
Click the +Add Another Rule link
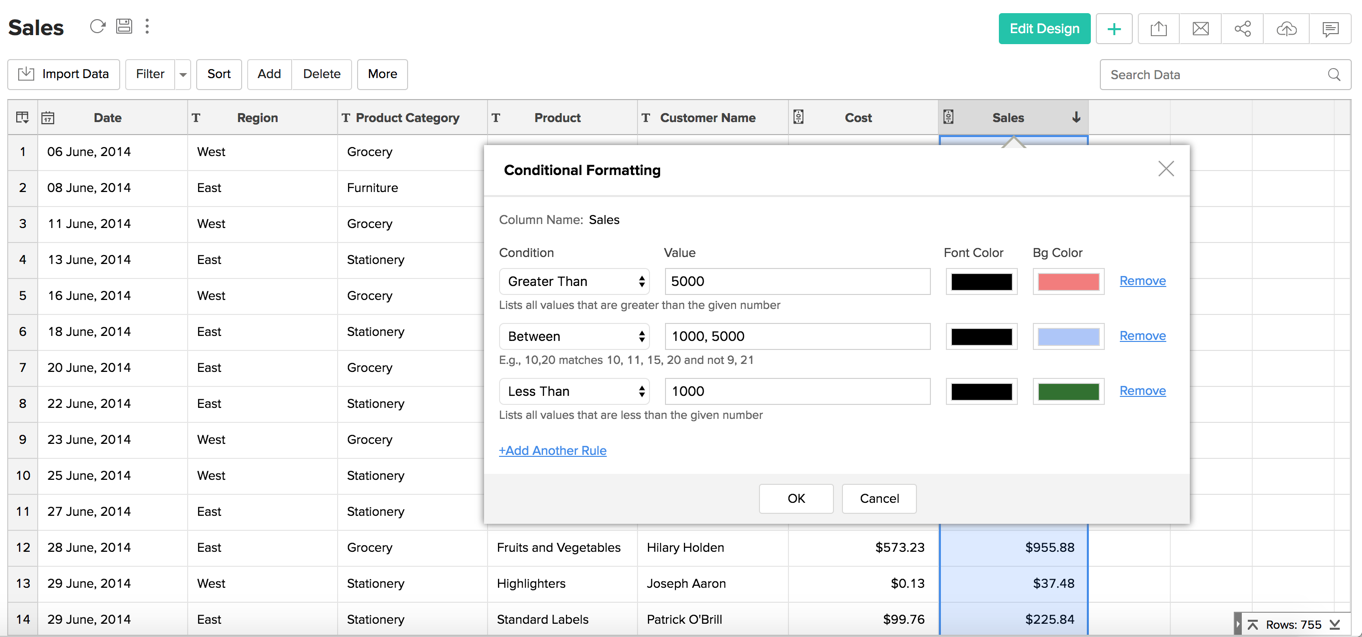coord(552,451)
